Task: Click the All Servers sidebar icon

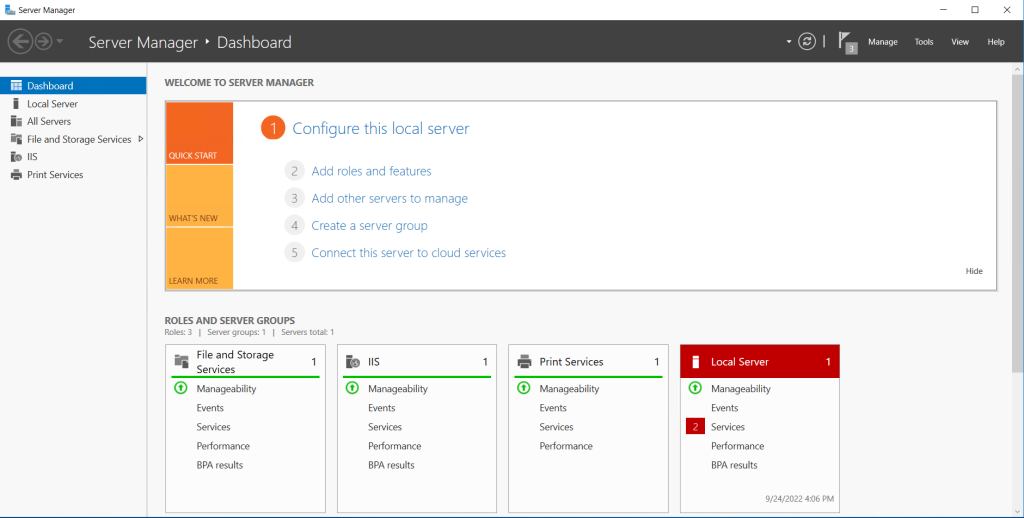Action: pos(16,121)
